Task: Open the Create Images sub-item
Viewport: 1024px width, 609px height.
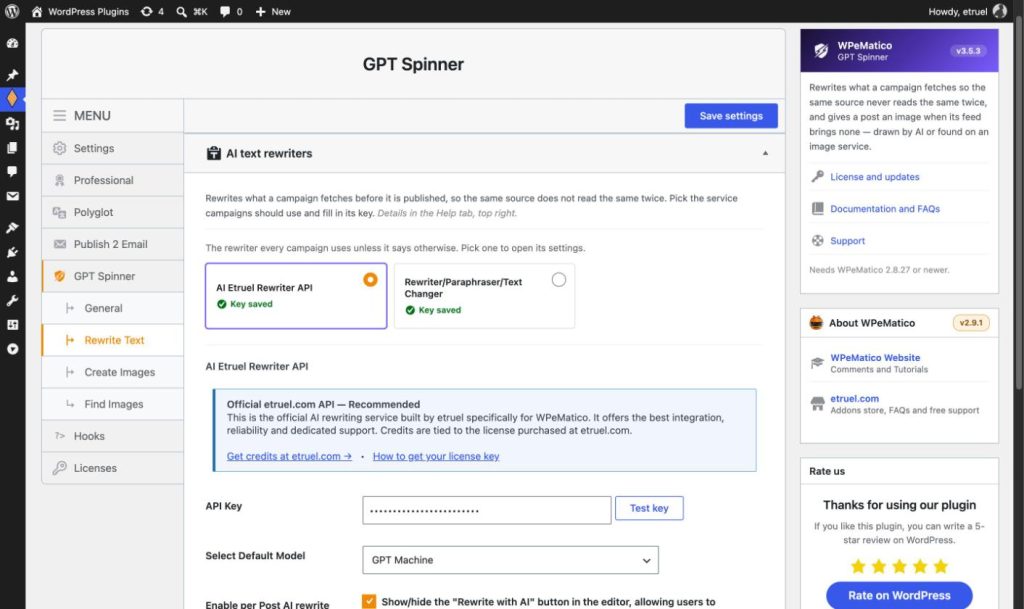Action: point(112,372)
